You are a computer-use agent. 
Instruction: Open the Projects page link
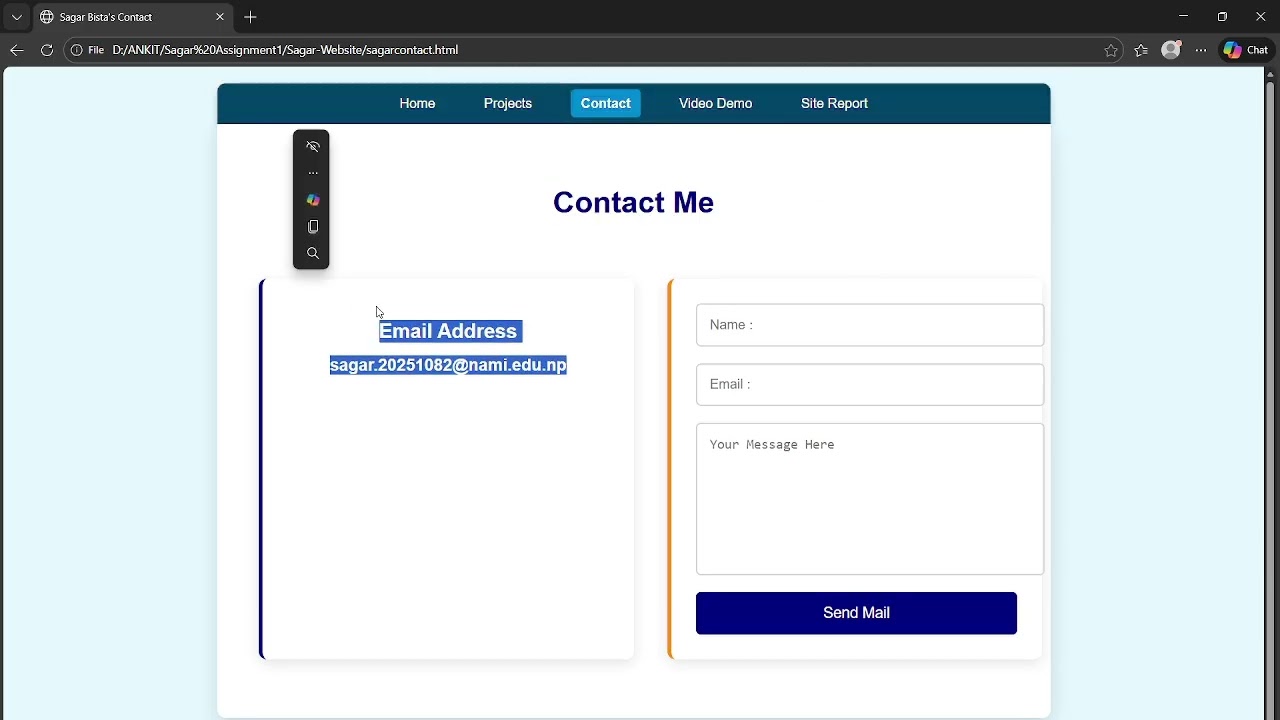pos(508,103)
